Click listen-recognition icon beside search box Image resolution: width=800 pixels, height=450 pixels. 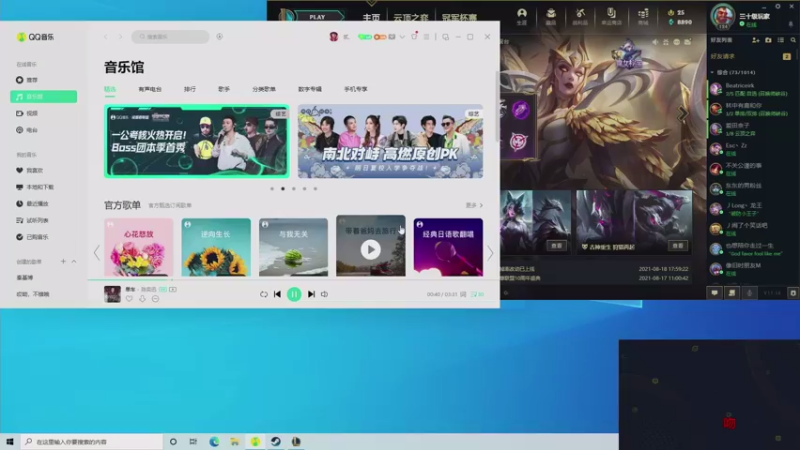[219, 37]
